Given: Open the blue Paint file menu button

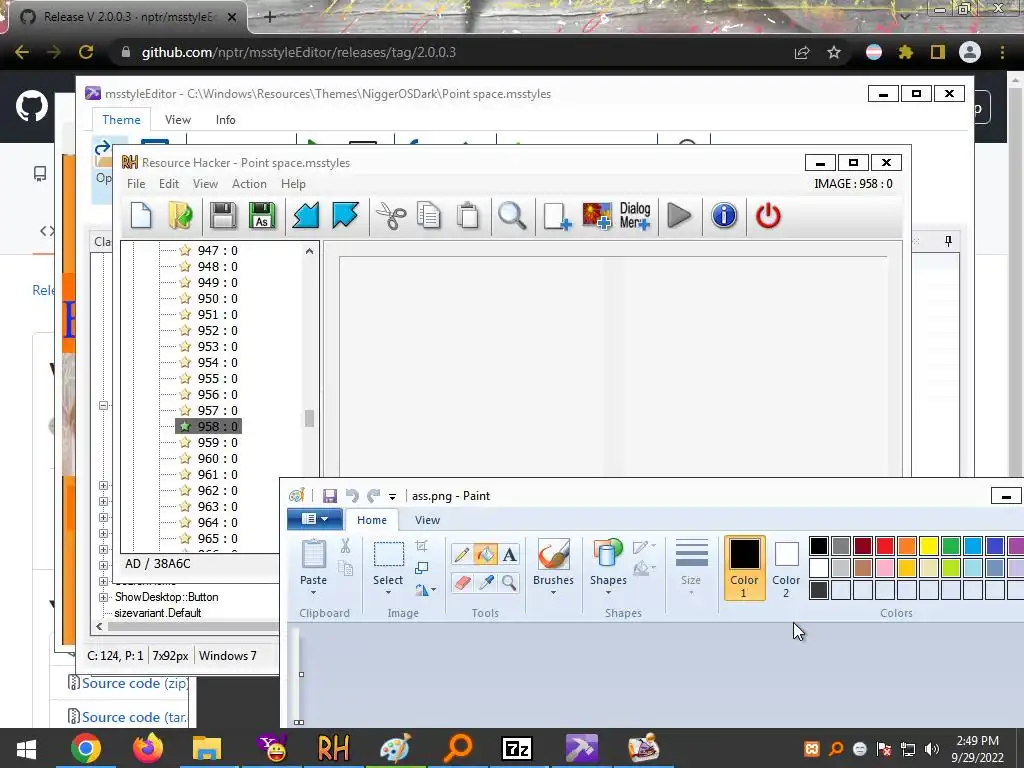Looking at the screenshot, I should (315, 519).
